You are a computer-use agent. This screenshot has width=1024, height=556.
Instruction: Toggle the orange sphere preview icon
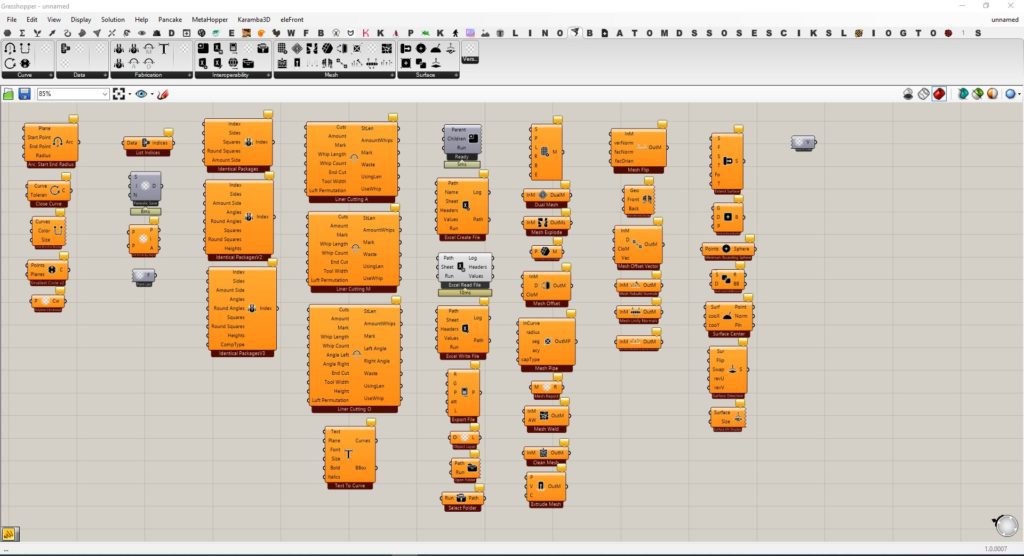992,94
